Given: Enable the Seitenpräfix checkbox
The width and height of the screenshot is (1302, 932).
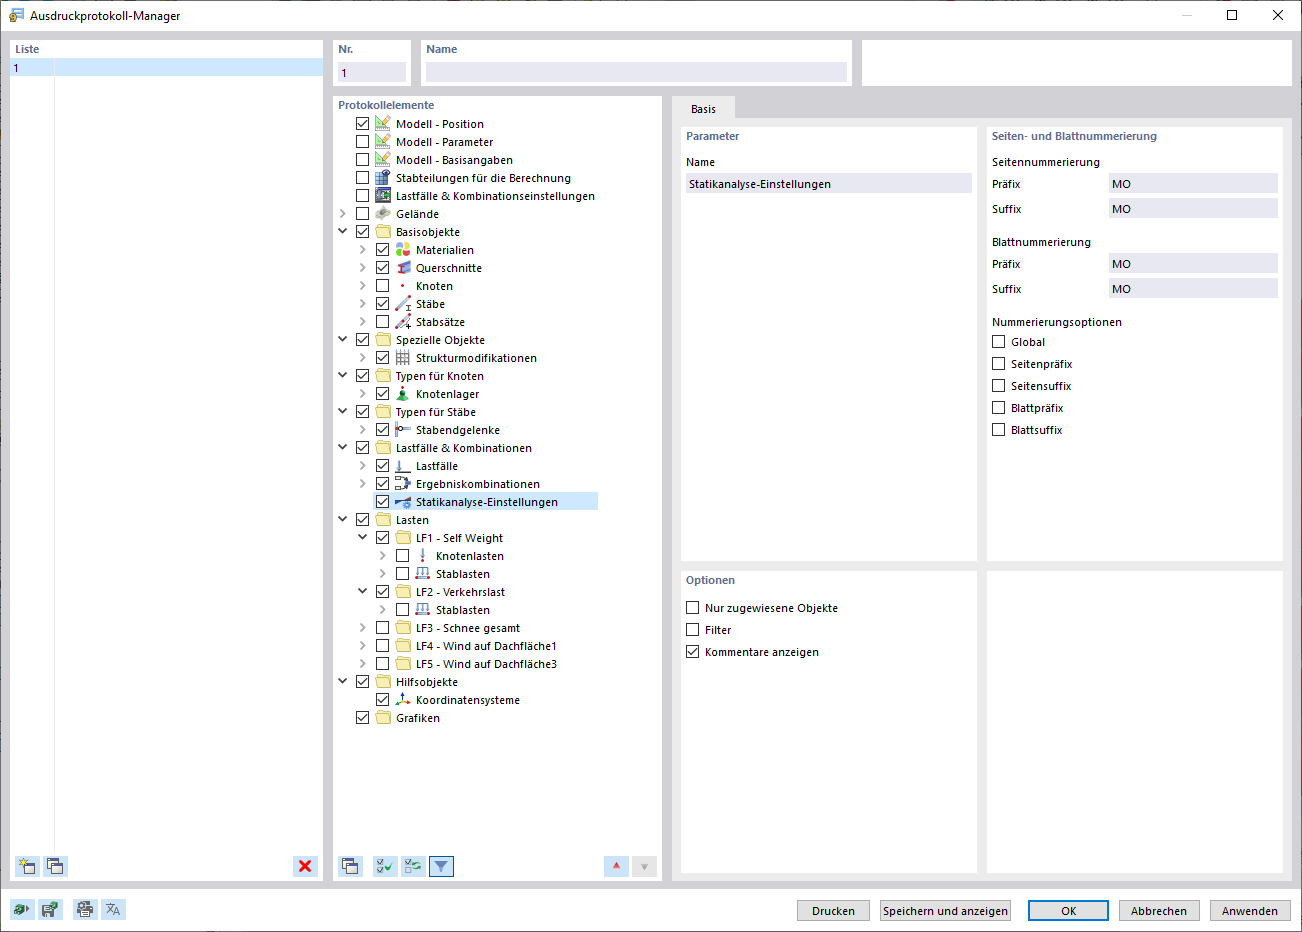Looking at the screenshot, I should click(x=998, y=364).
